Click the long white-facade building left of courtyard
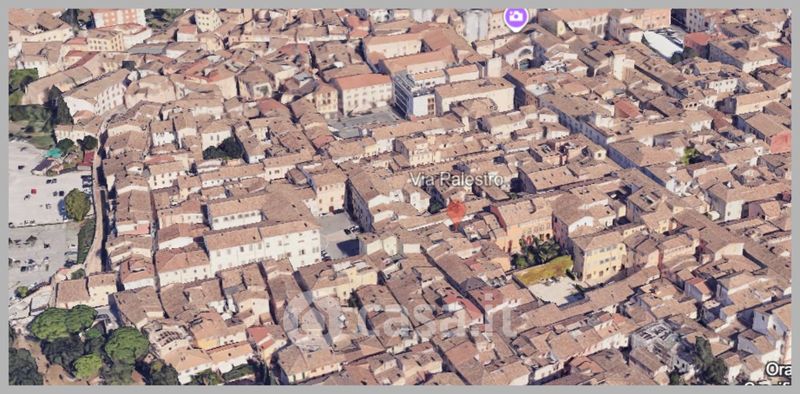 pyautogui.click(x=262, y=244)
